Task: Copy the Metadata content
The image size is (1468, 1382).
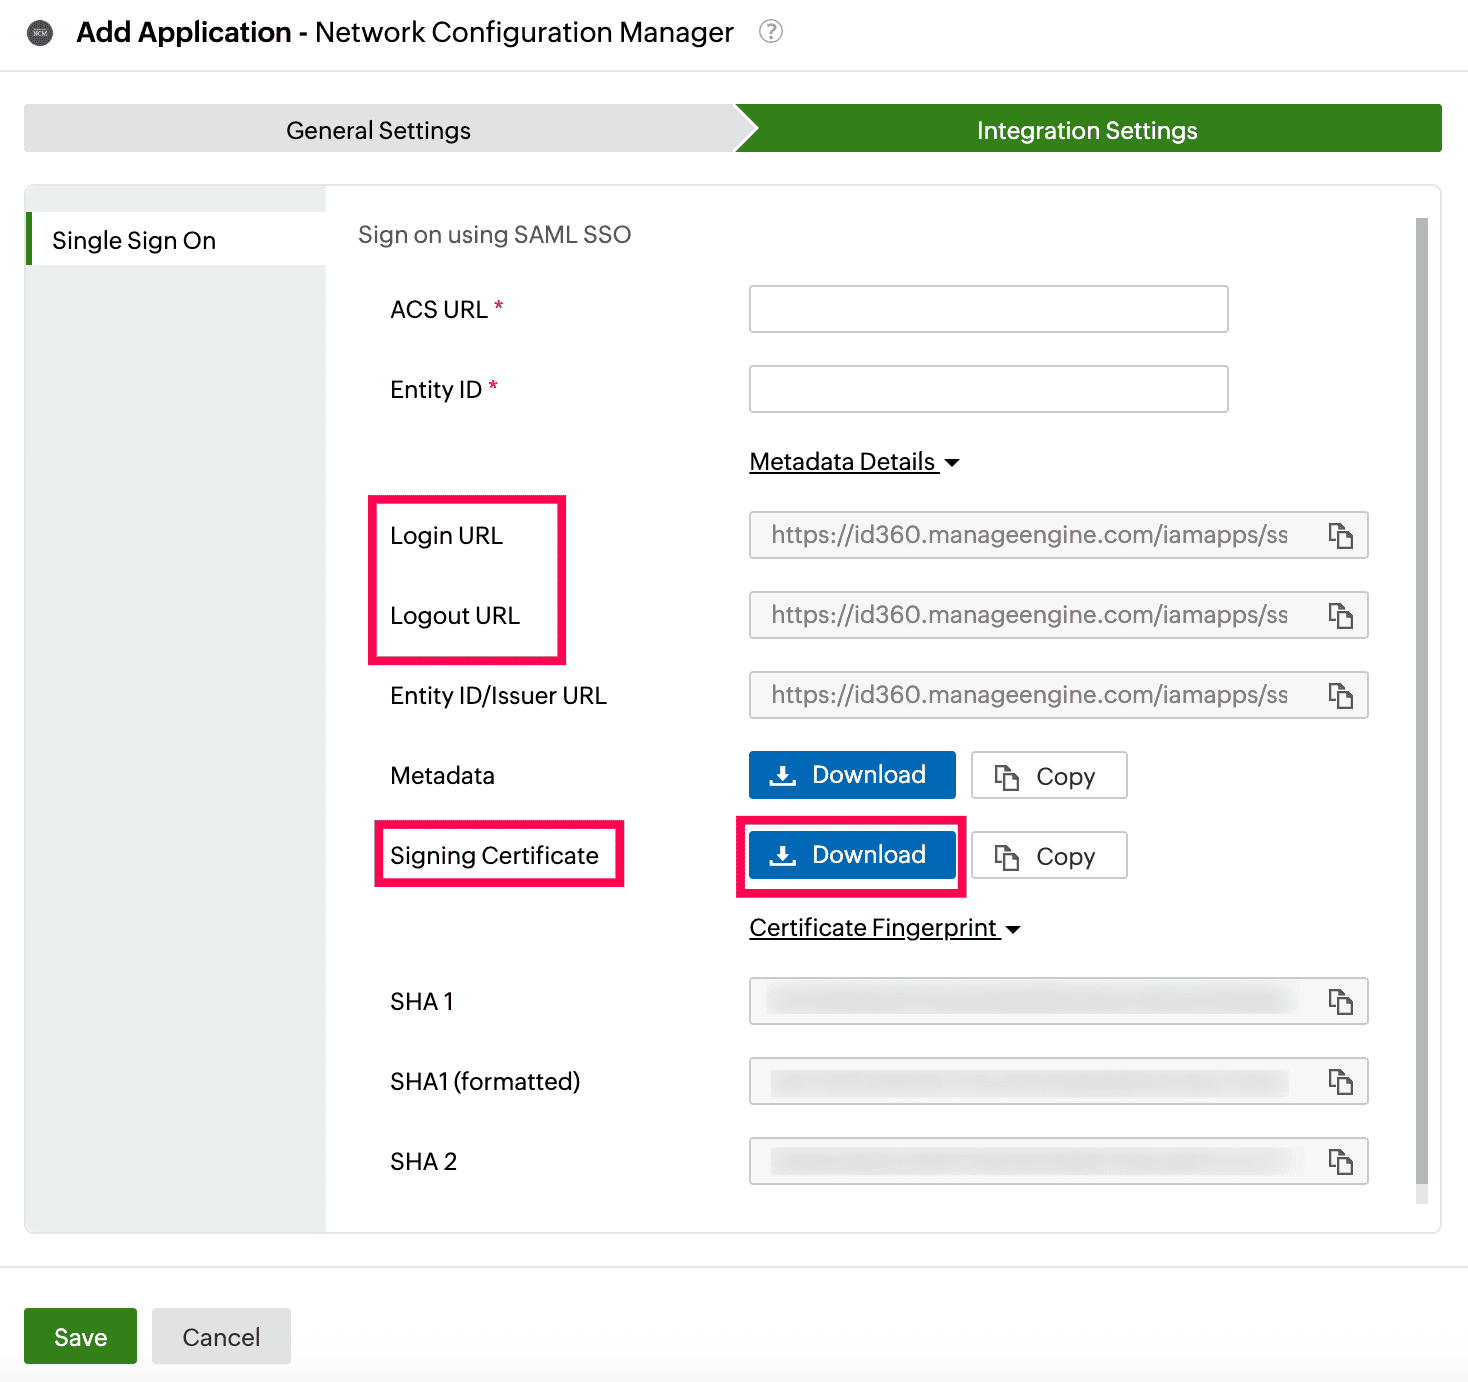Action: pos(1049,776)
